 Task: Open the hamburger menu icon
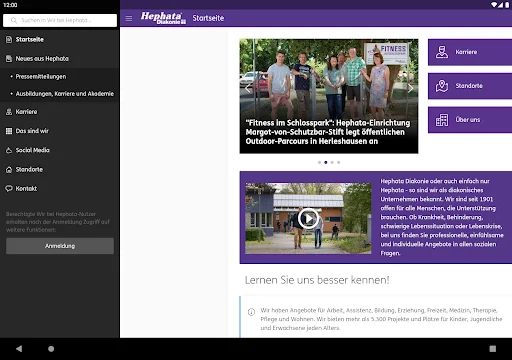point(129,18)
